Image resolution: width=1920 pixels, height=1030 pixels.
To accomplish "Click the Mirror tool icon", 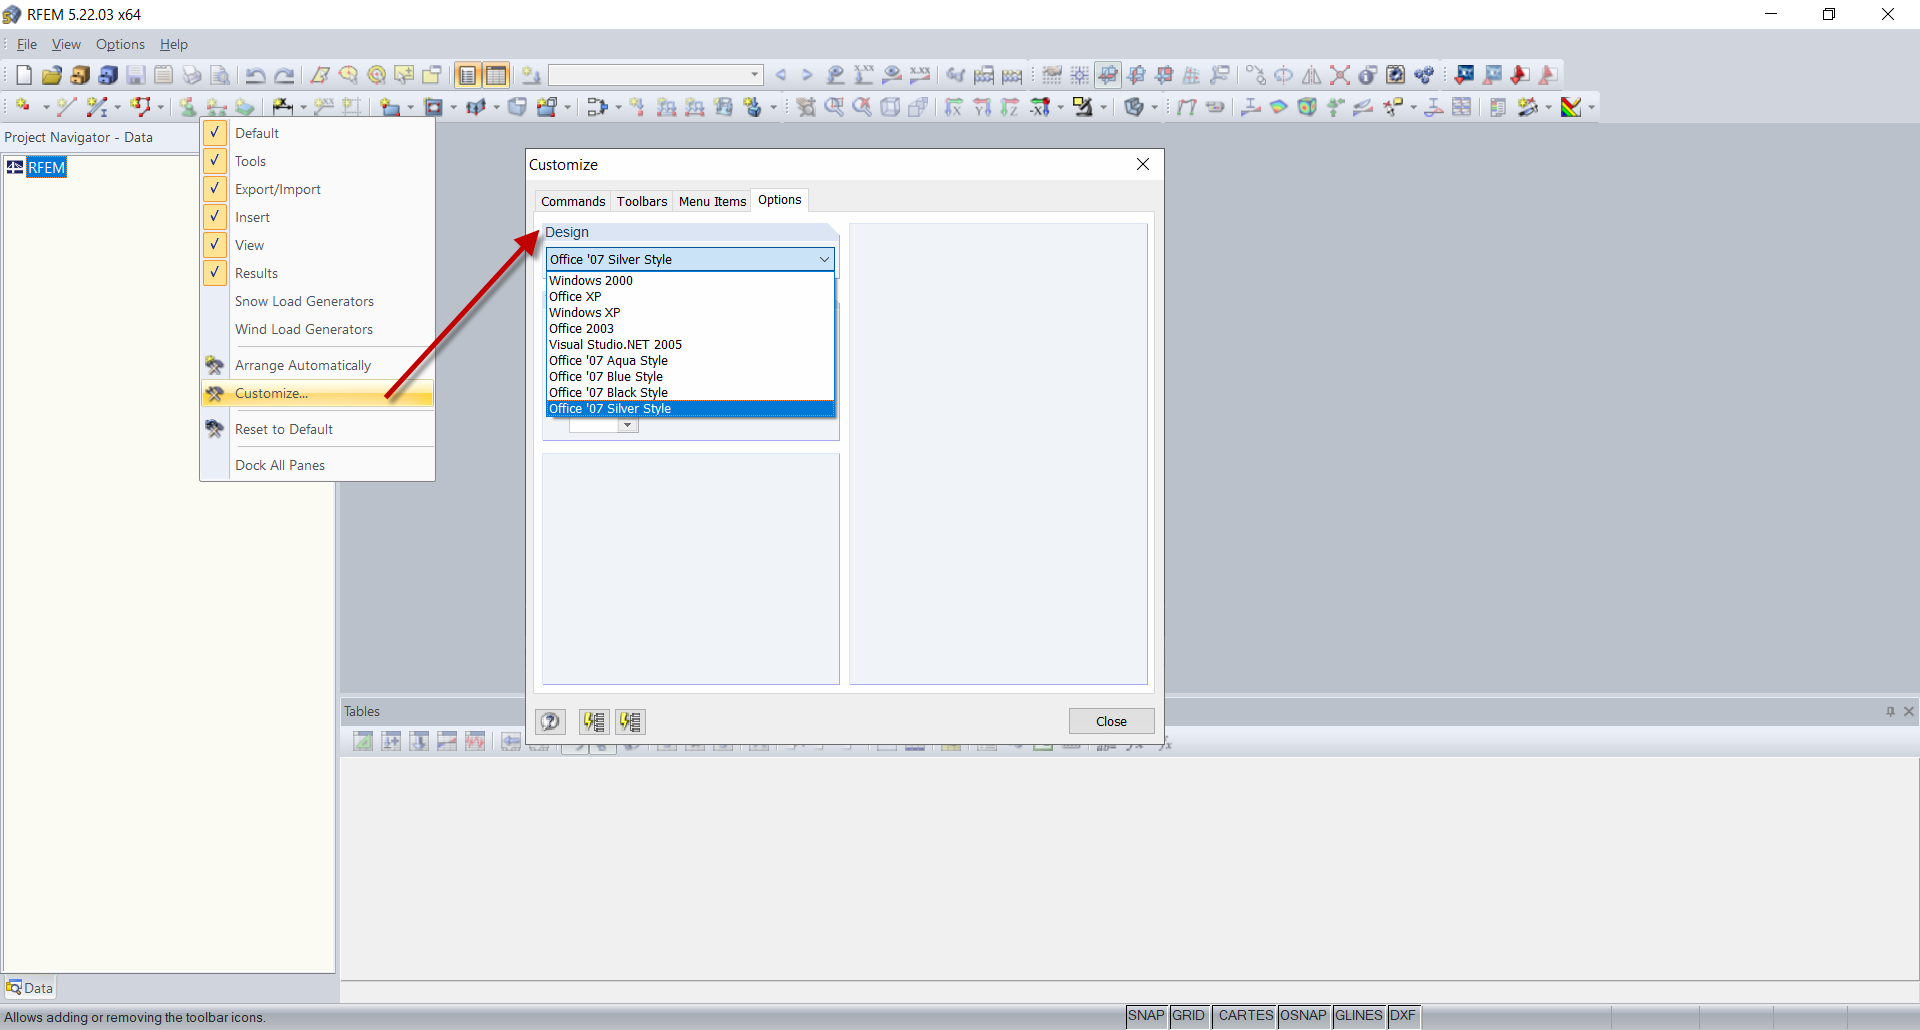I will 1312,75.
